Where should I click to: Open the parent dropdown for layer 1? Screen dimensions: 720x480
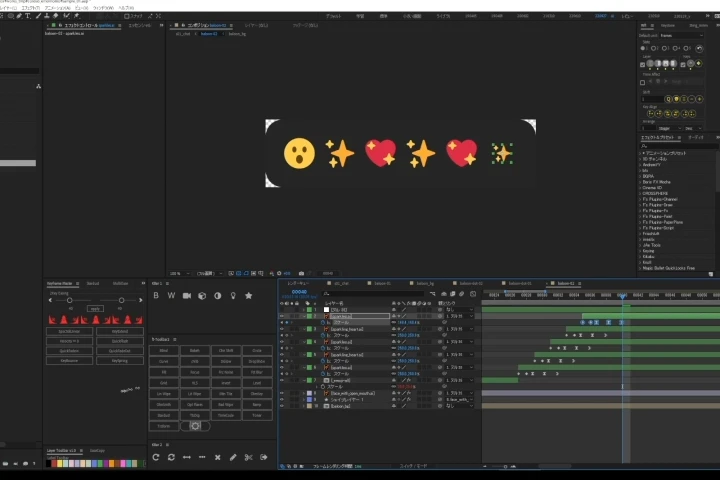459,310
